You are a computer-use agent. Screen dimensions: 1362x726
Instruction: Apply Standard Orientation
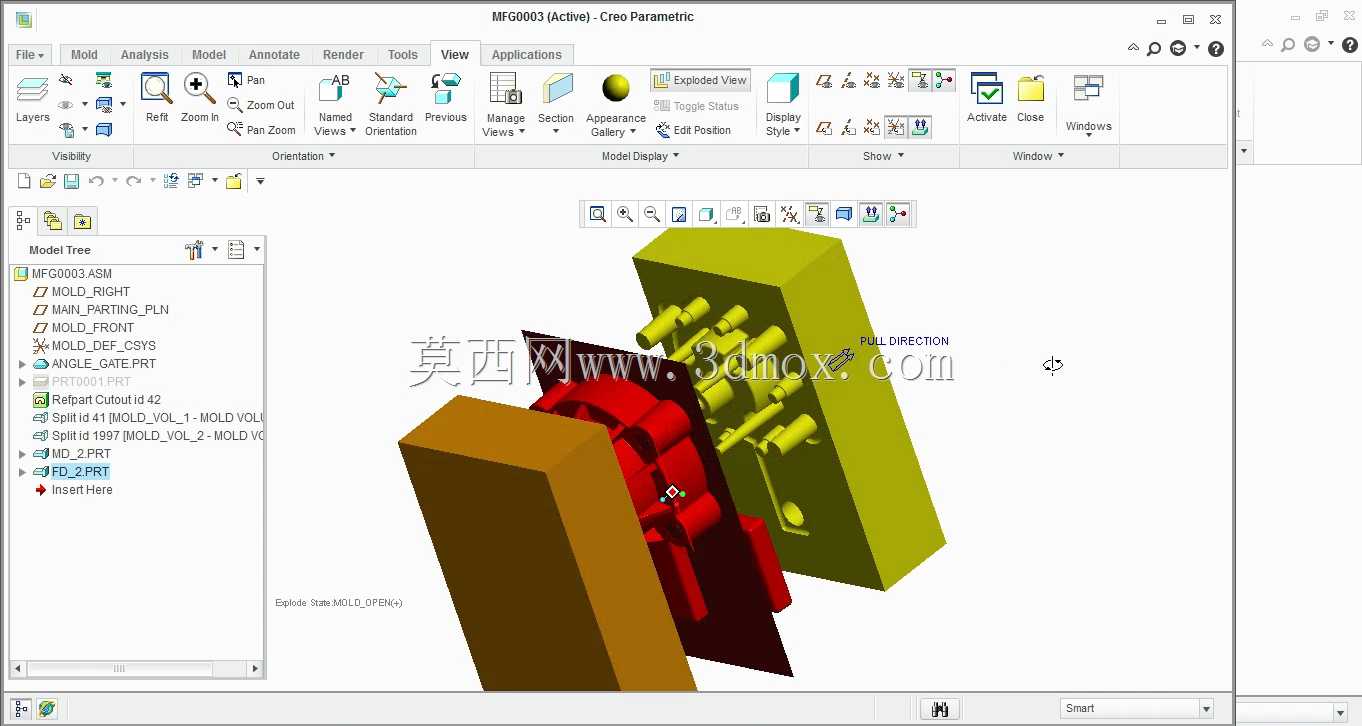[390, 105]
